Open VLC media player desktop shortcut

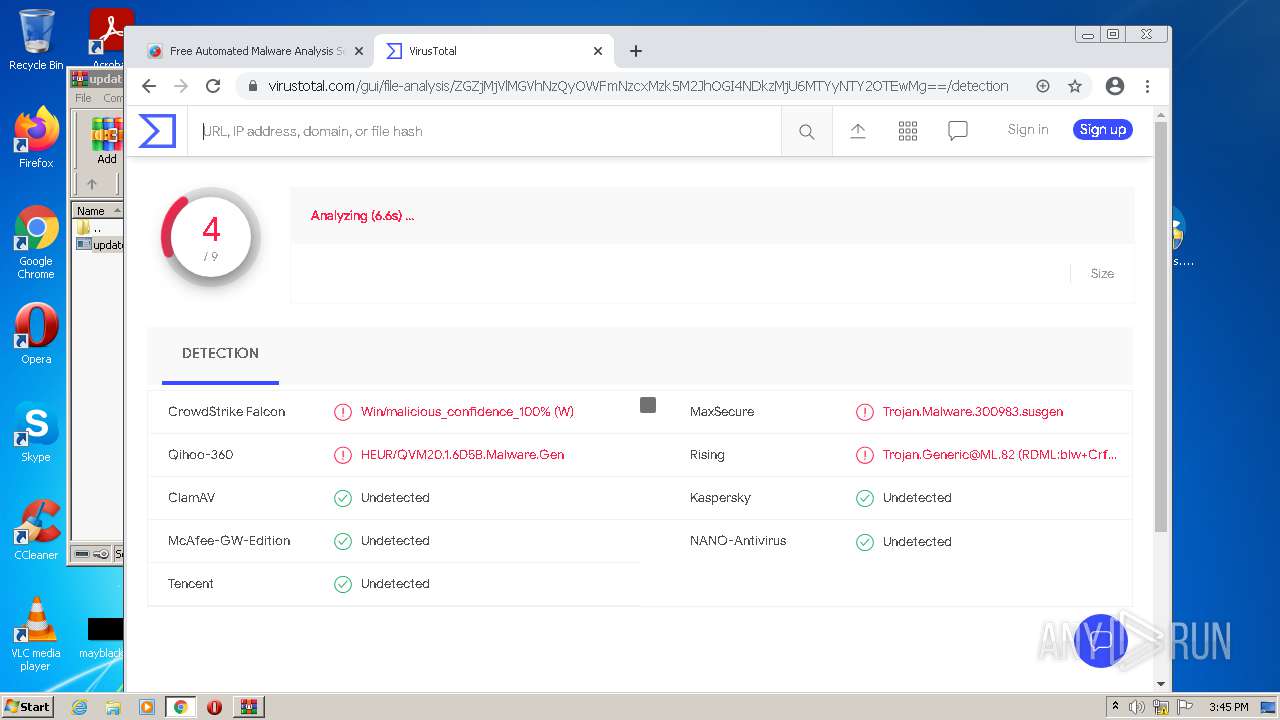(36, 634)
